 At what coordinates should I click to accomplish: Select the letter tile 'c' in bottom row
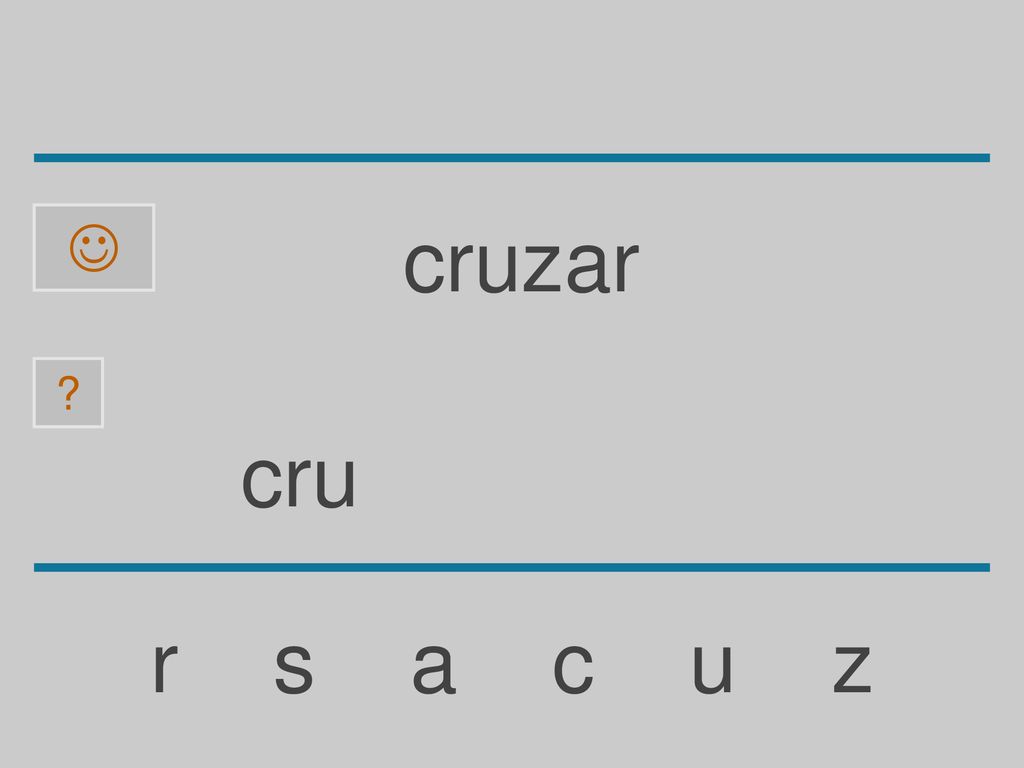click(x=573, y=668)
